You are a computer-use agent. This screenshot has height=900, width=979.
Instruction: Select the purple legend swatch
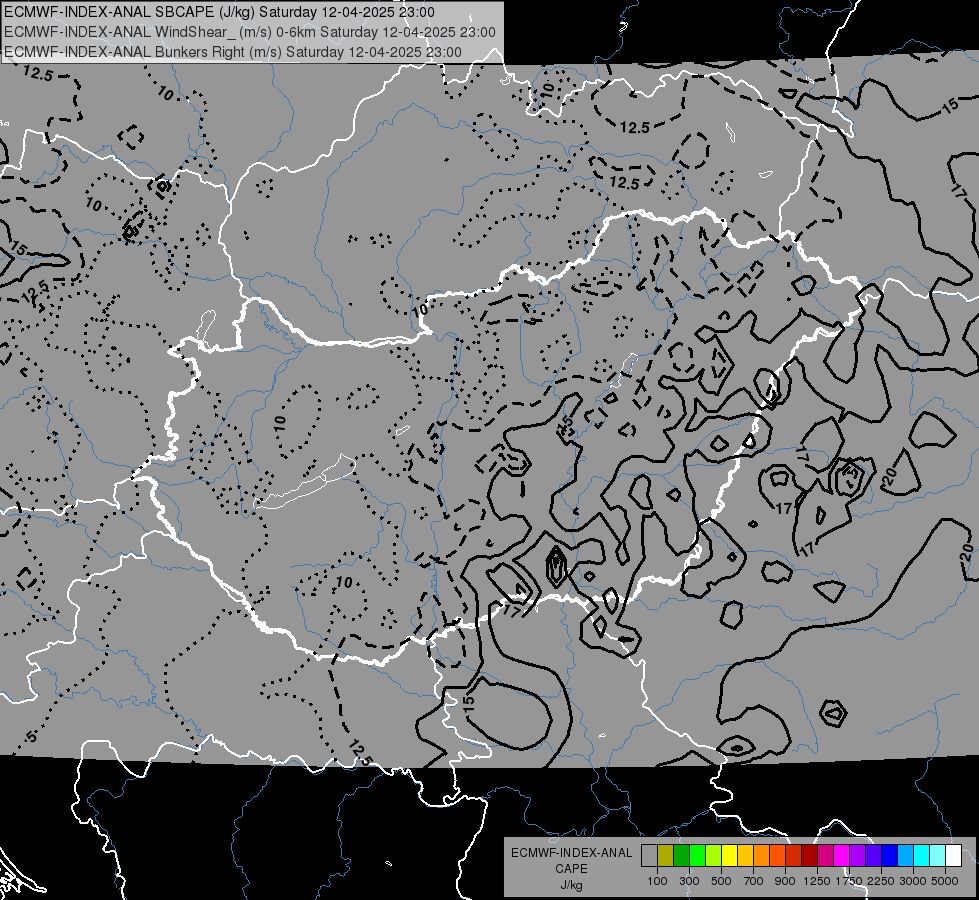(858, 856)
